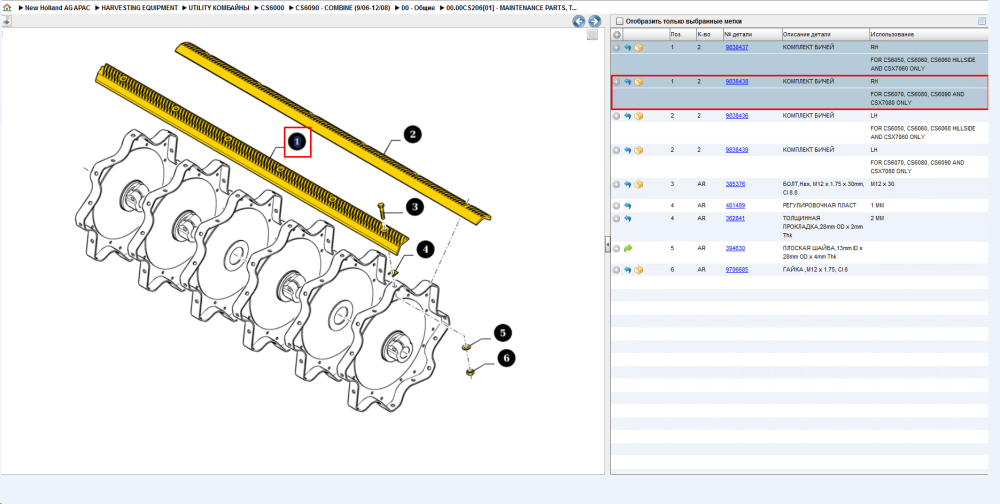Click blue arrow icon for part 9838437
This screenshot has width=1000, height=504.
tap(628, 48)
